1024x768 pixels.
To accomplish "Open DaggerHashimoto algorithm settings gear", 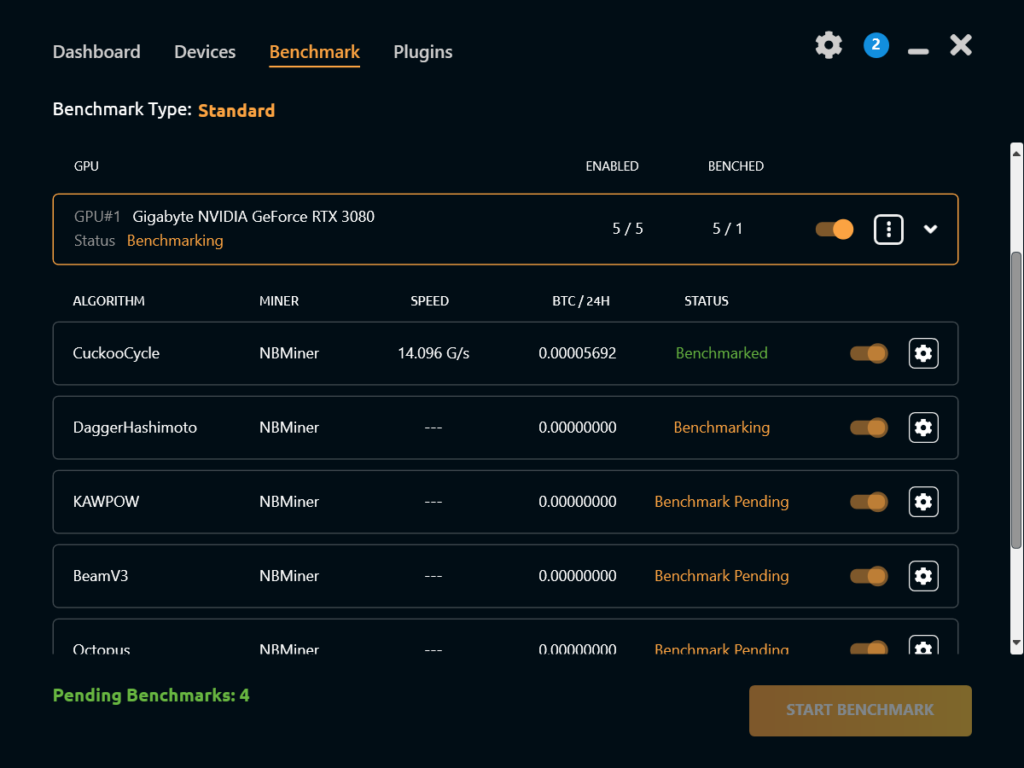I will coord(923,428).
